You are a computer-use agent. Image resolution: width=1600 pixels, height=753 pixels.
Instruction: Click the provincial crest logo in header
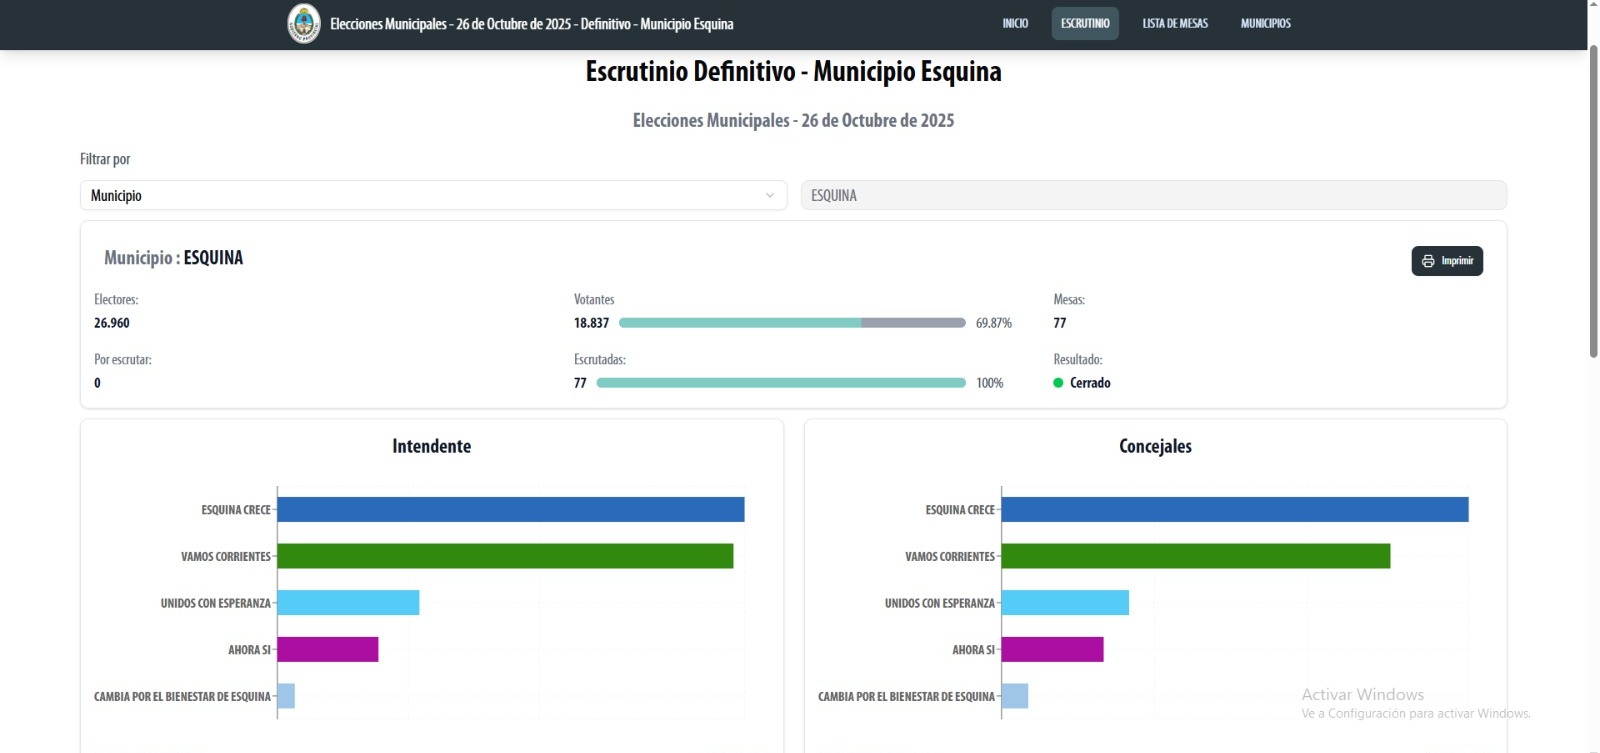point(304,24)
